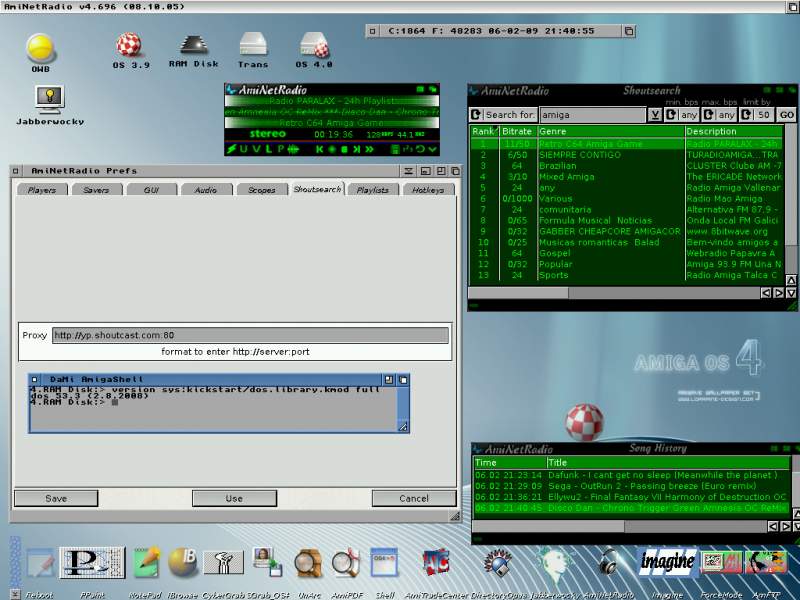Click the lightning bolt icon in the player
The width and height of the screenshot is (800, 600).
[x=231, y=149]
